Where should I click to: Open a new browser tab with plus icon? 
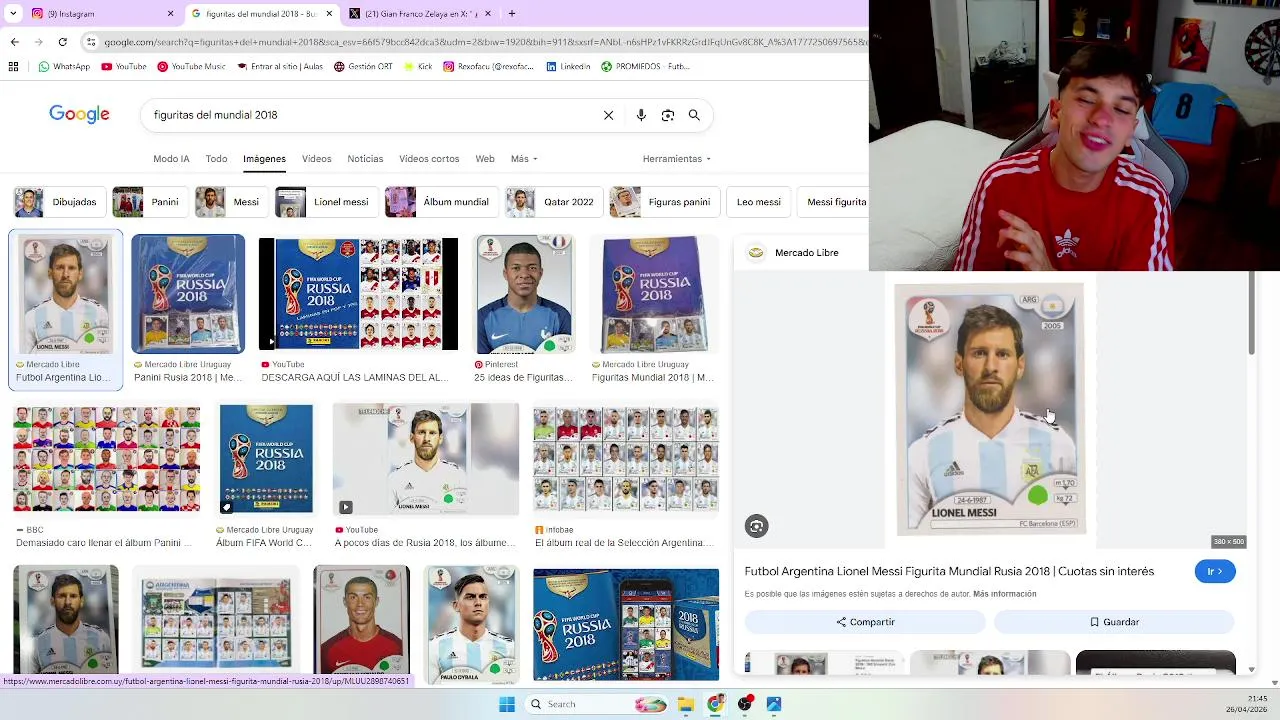(x=512, y=14)
